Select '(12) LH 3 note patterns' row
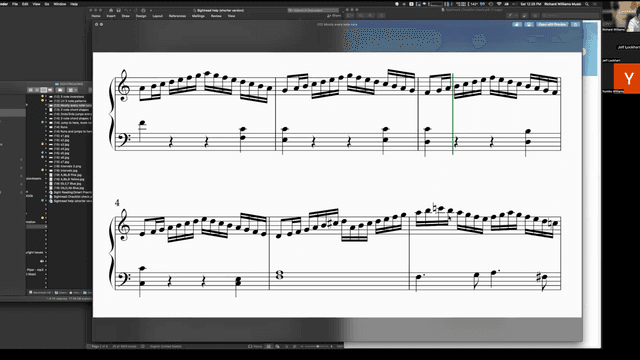The height and width of the screenshot is (360, 640). 70,101
